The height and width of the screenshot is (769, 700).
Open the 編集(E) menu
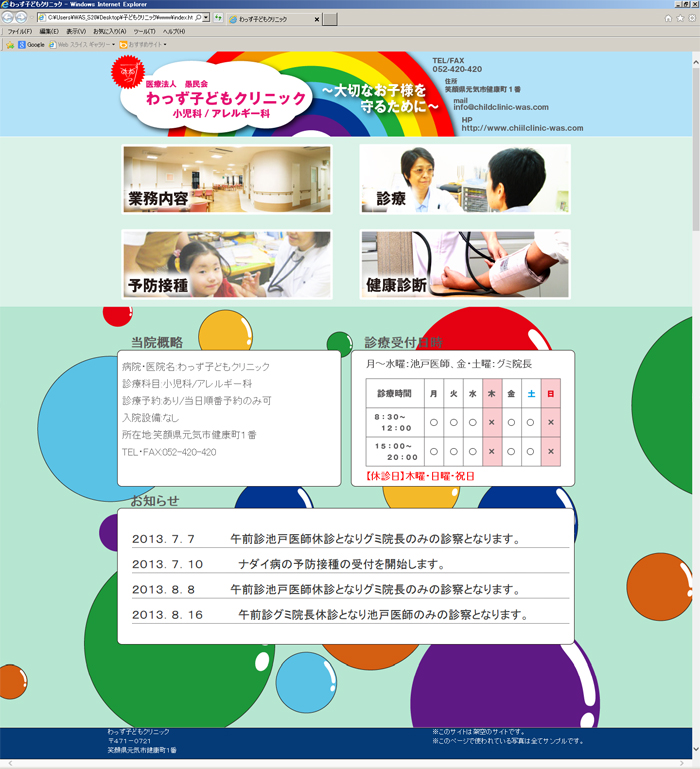coord(49,31)
